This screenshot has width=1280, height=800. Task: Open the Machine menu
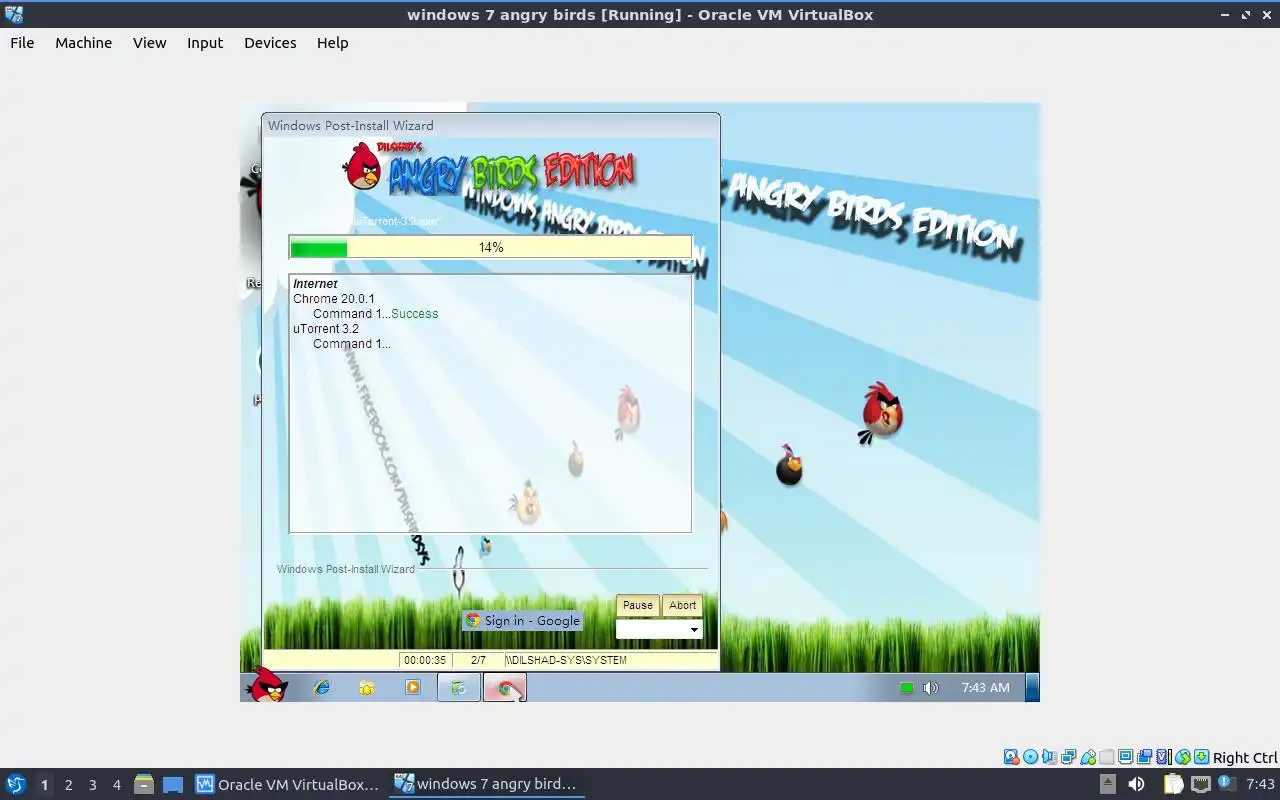point(84,43)
